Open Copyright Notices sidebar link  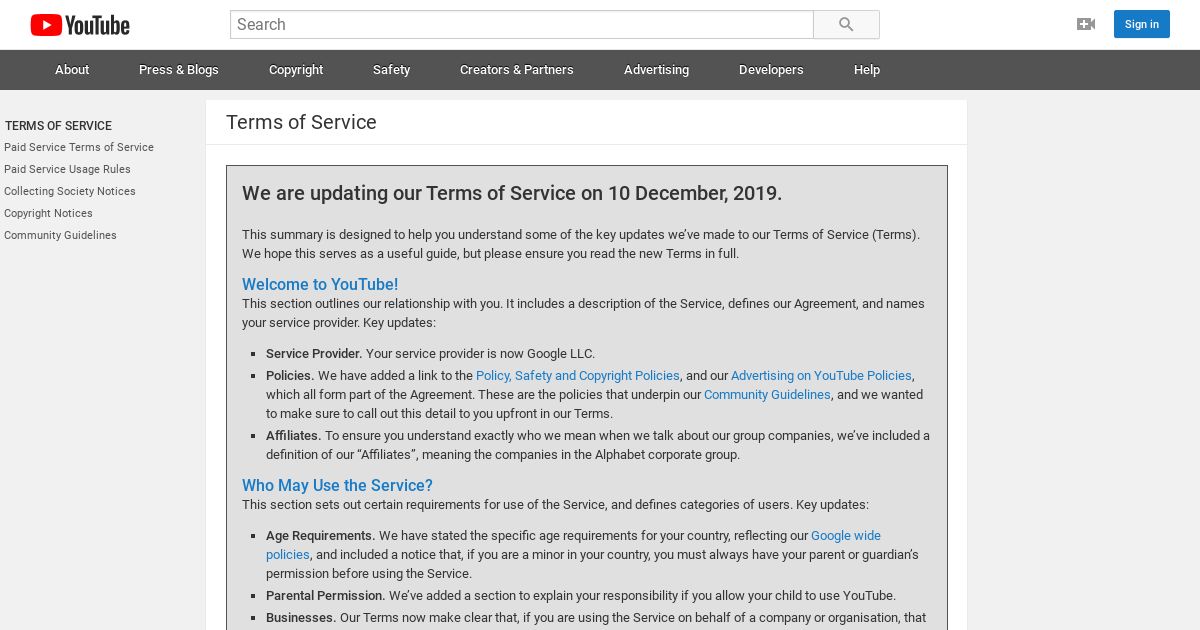(x=48, y=213)
